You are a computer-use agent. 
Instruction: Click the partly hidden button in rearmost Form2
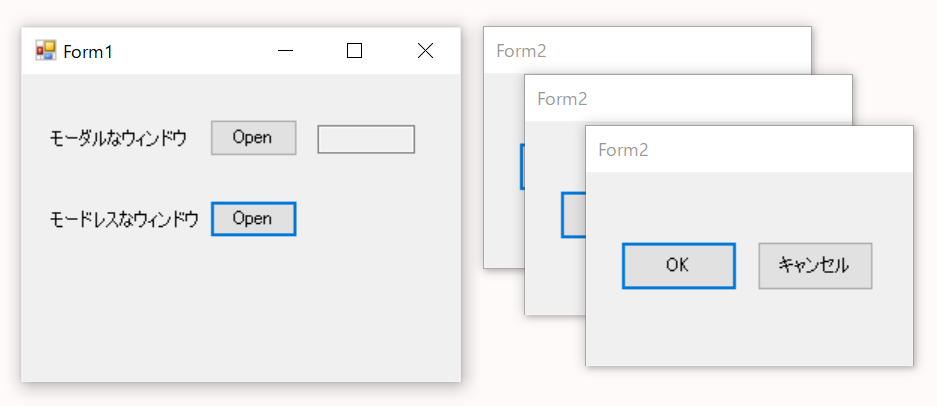522,167
